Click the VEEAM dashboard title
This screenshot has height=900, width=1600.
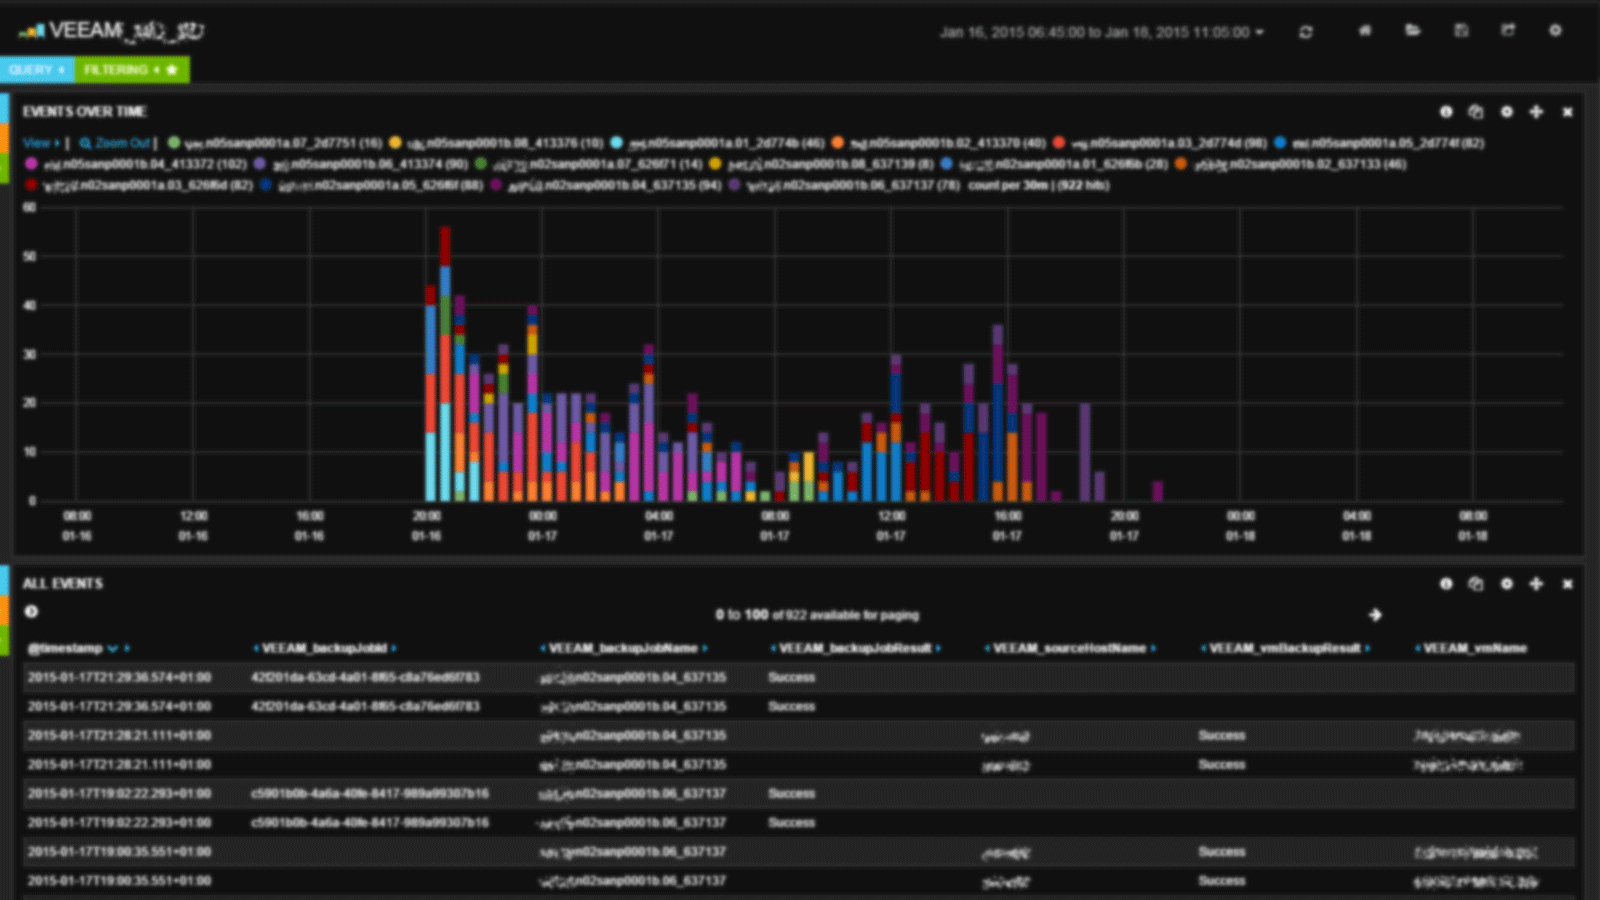click(125, 31)
